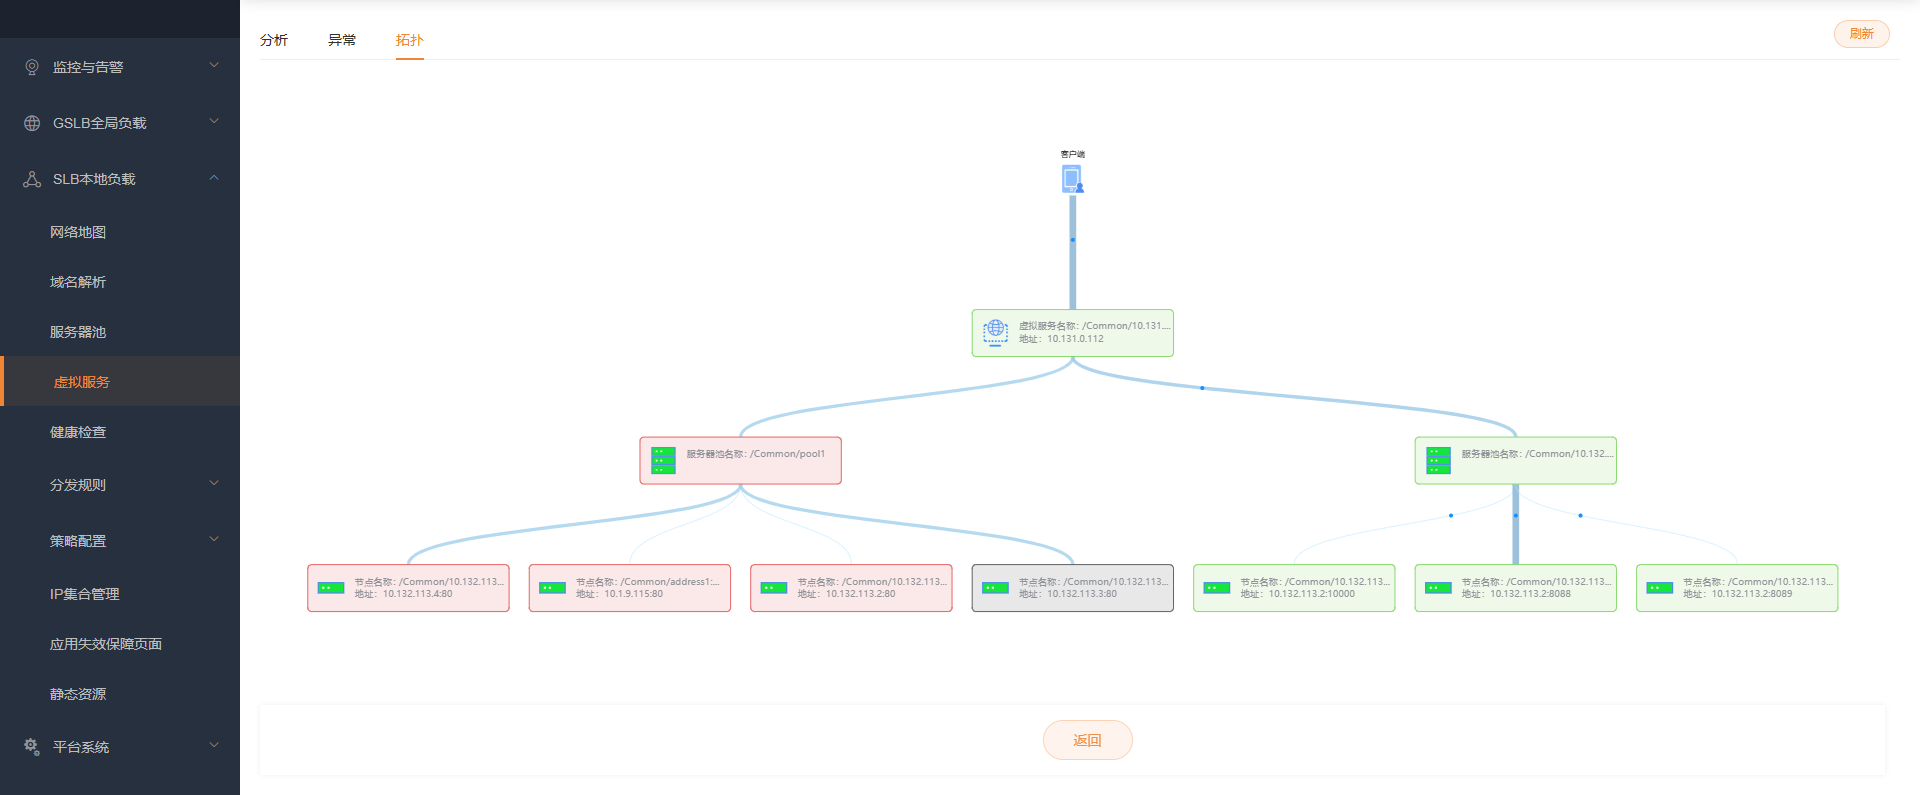Click the 刷新 refresh button
The width and height of the screenshot is (1920, 795).
1861,34
